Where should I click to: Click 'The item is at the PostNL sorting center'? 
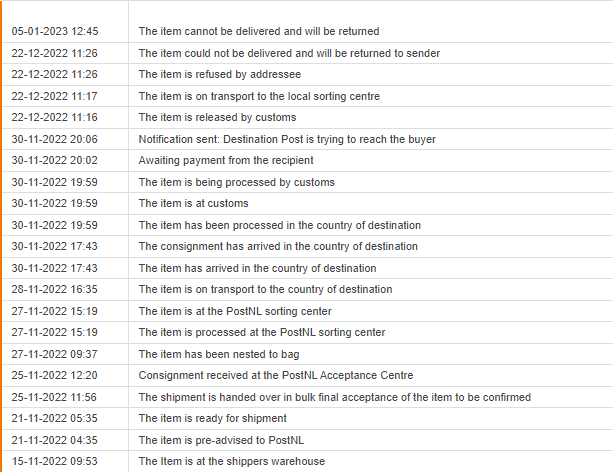235,311
